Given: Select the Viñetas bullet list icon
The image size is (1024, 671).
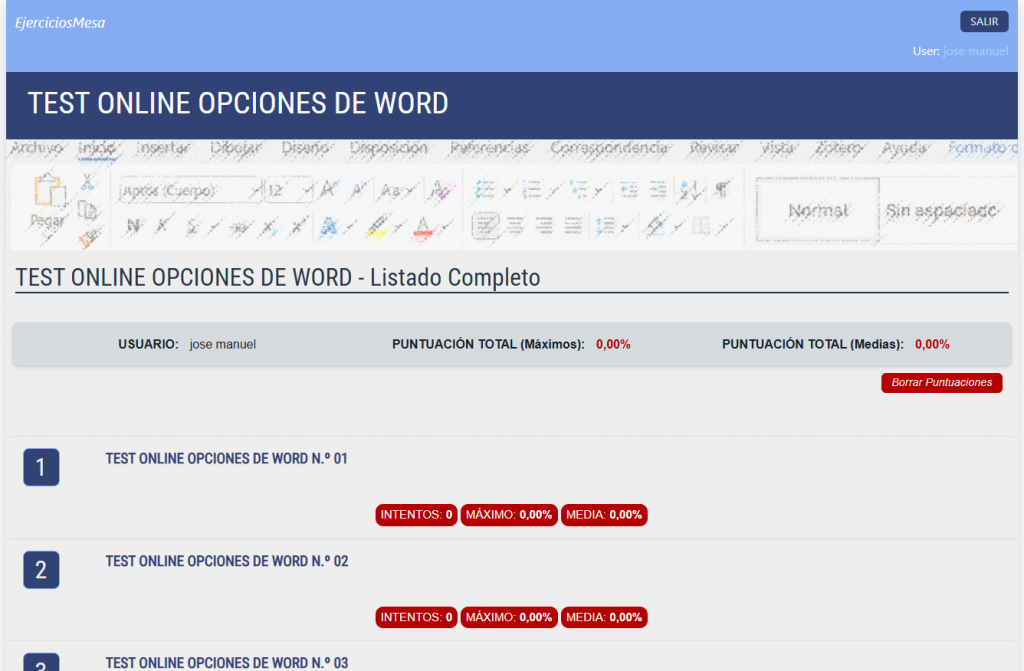Looking at the screenshot, I should click(x=483, y=188).
